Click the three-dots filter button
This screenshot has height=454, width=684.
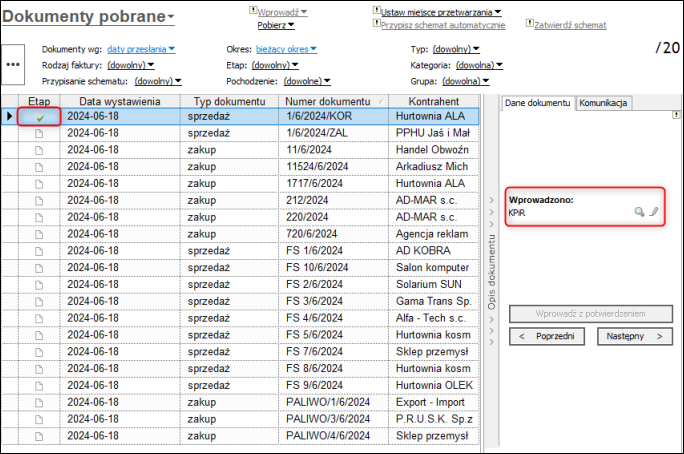13,65
